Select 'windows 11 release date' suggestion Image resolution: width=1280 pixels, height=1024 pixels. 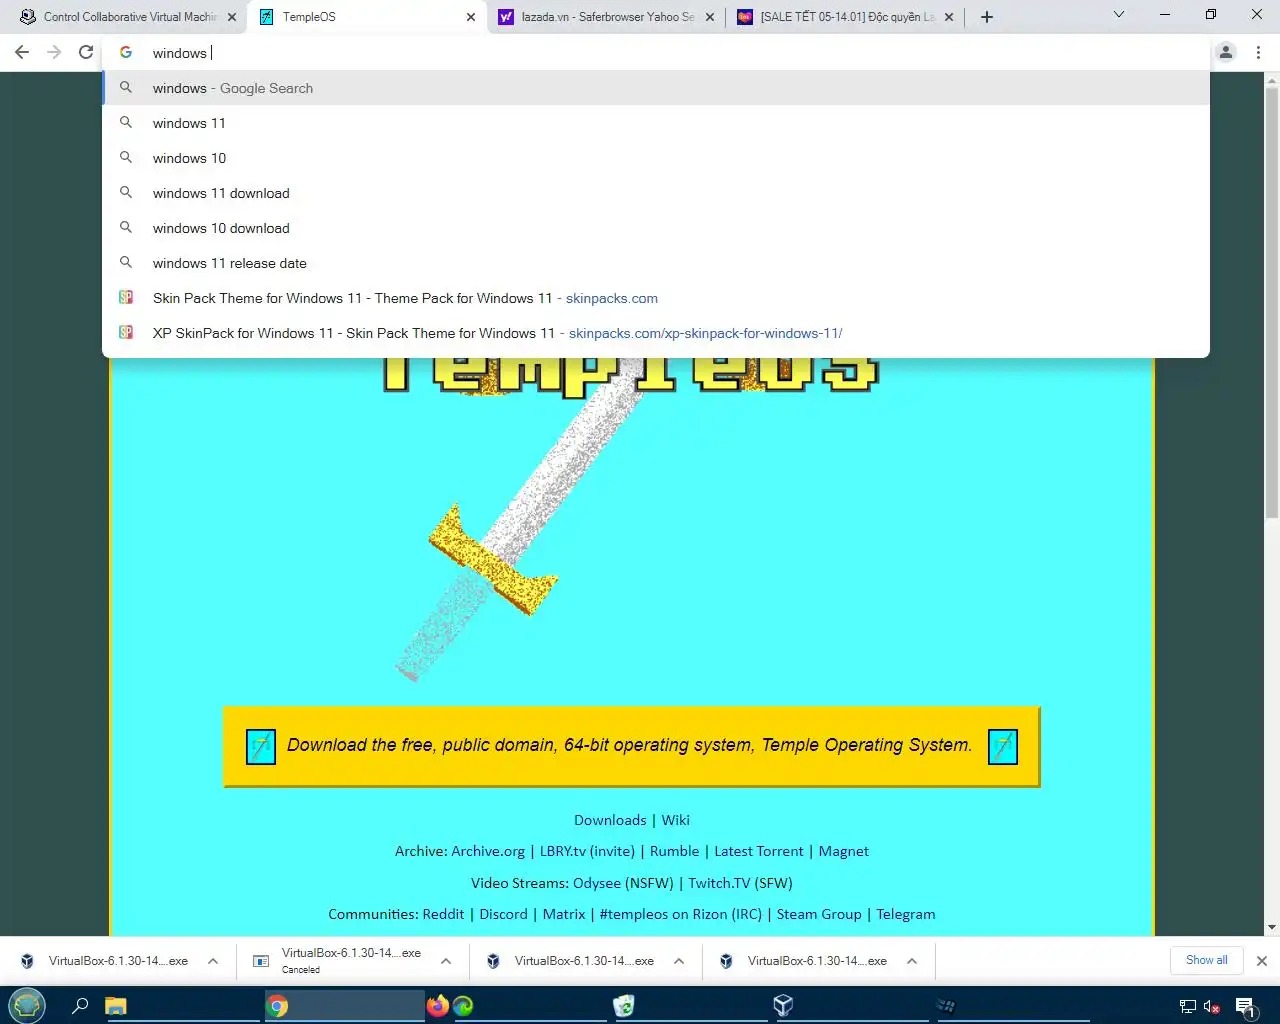tap(656, 263)
